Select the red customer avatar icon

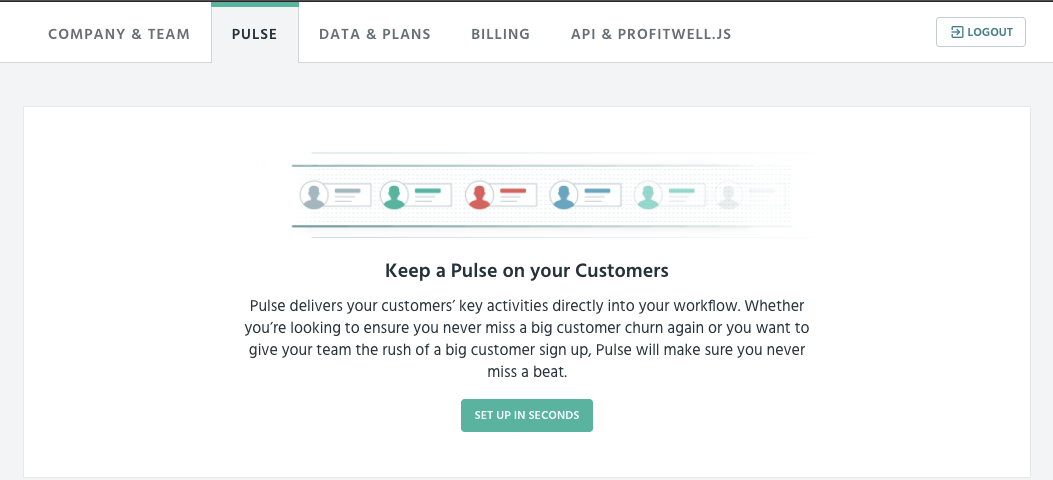479,195
